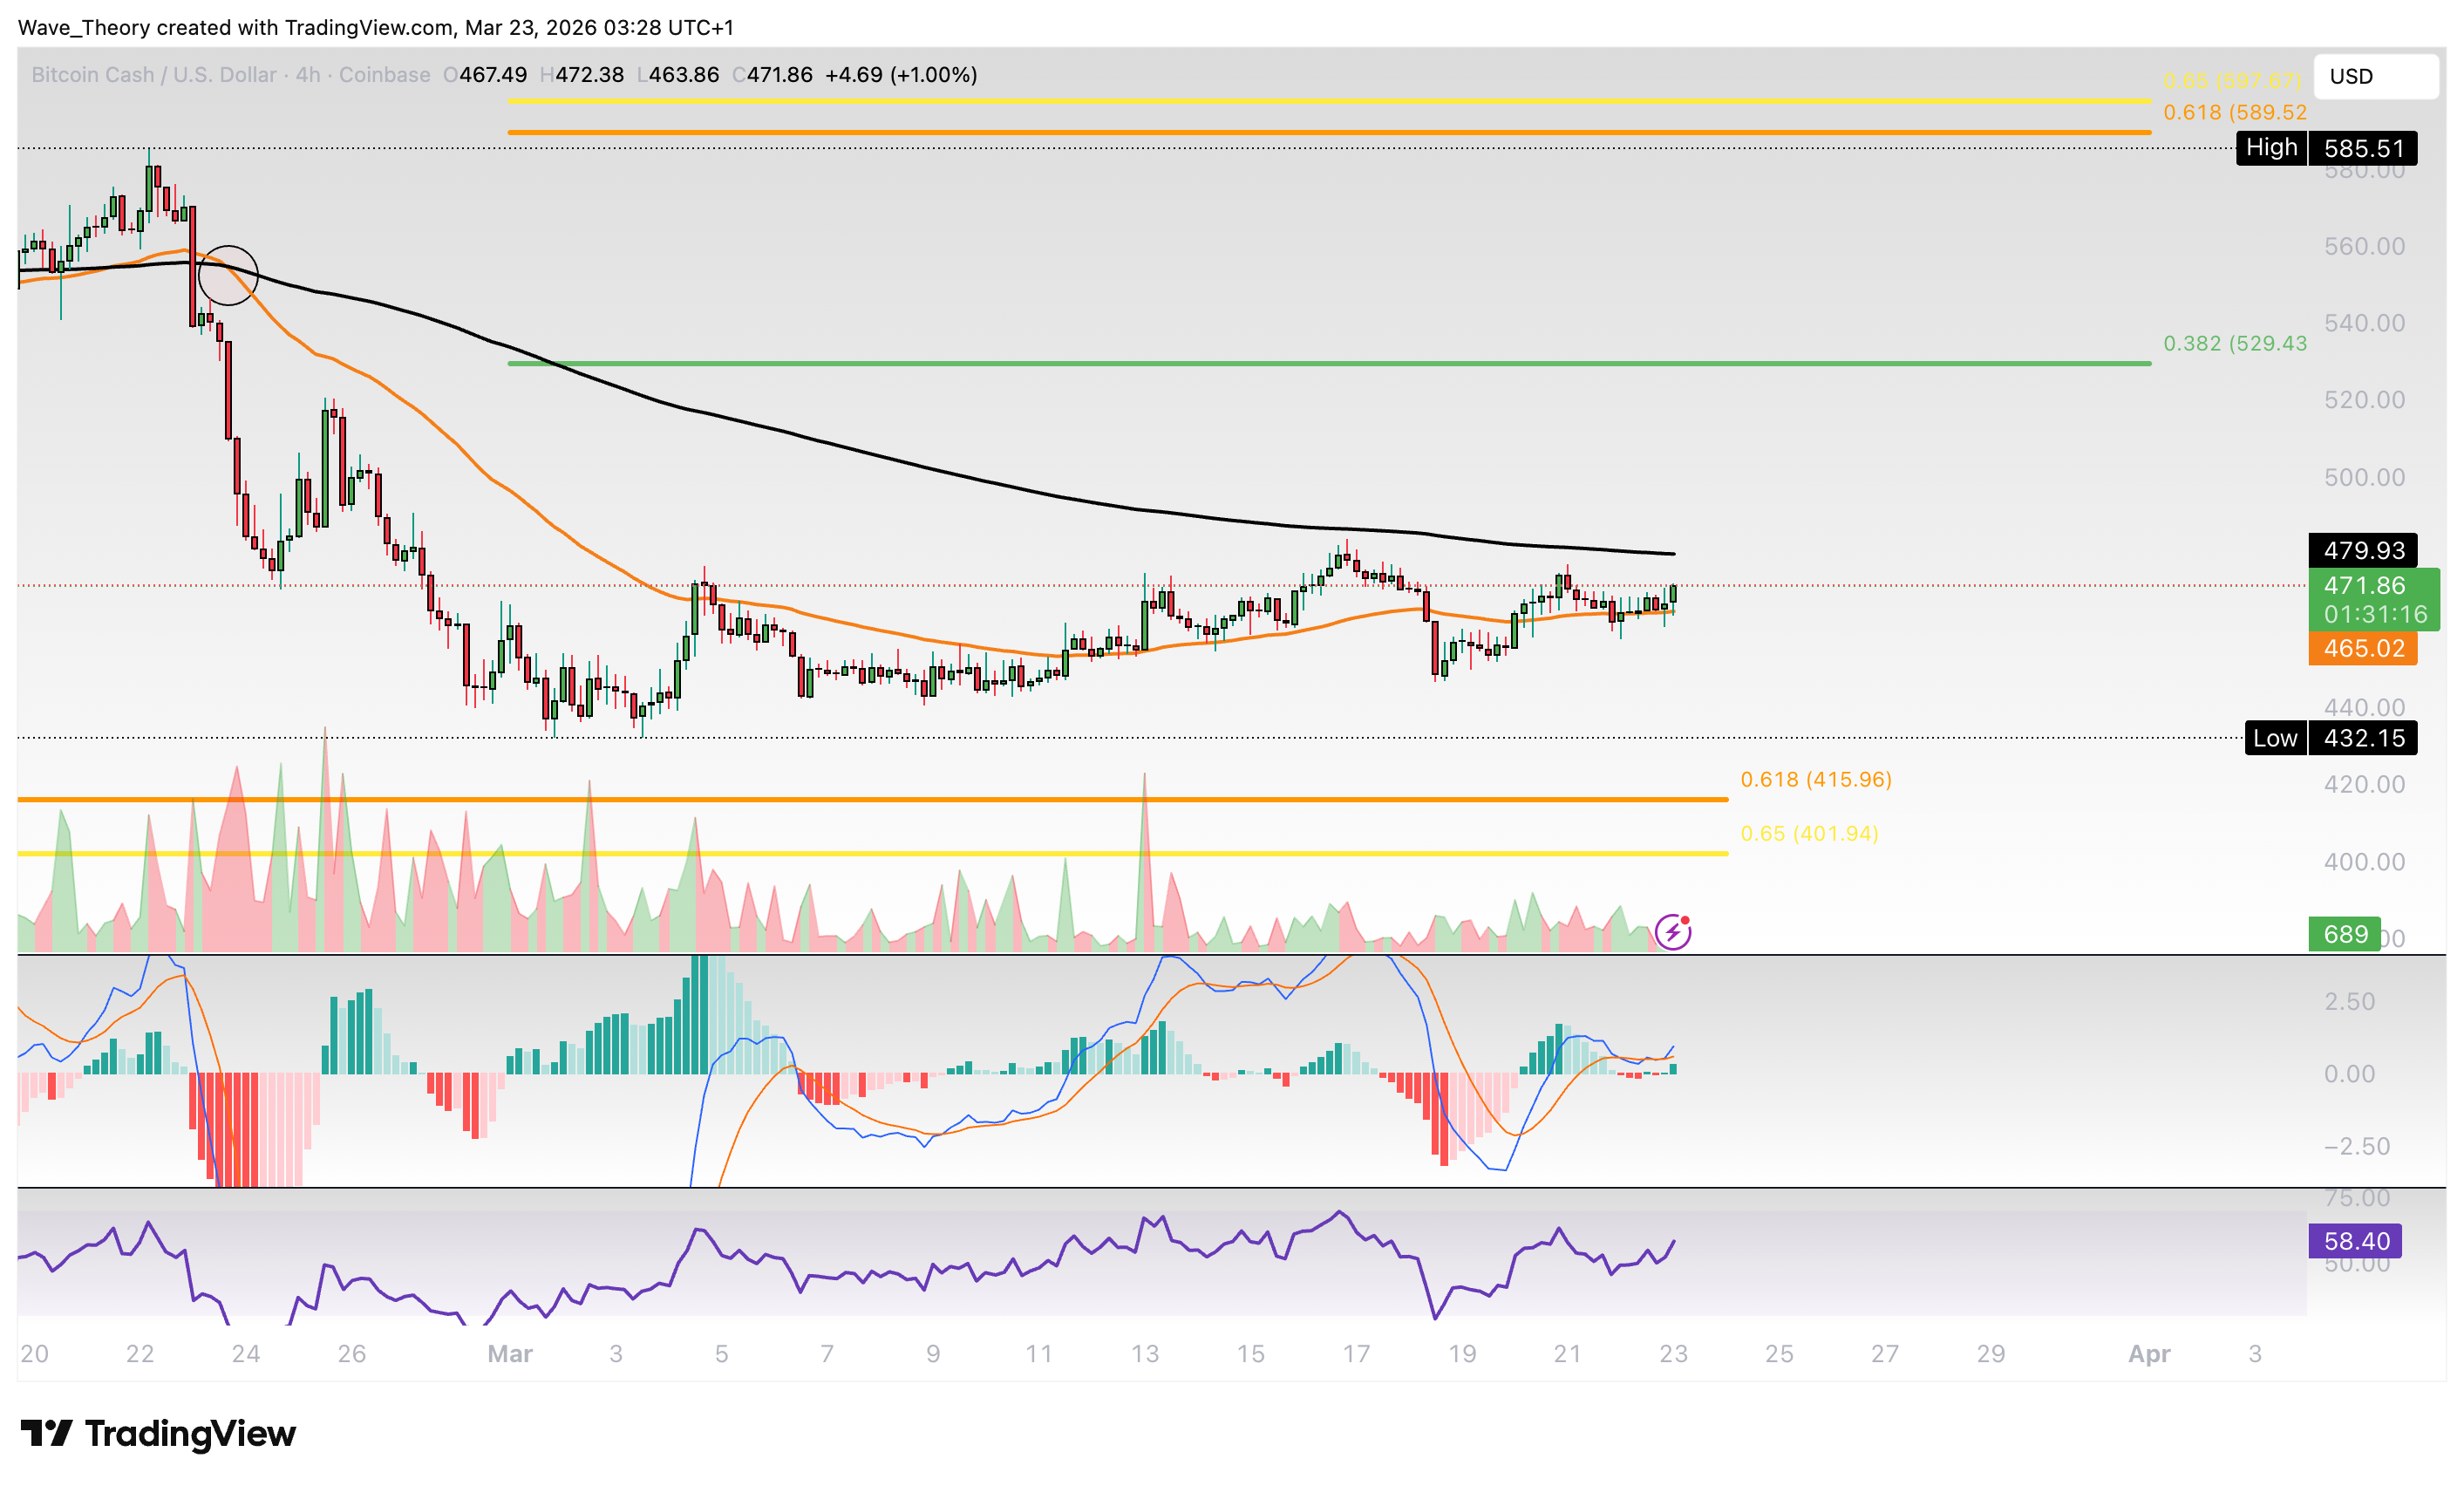Click the green 689 volume label

click(2344, 934)
